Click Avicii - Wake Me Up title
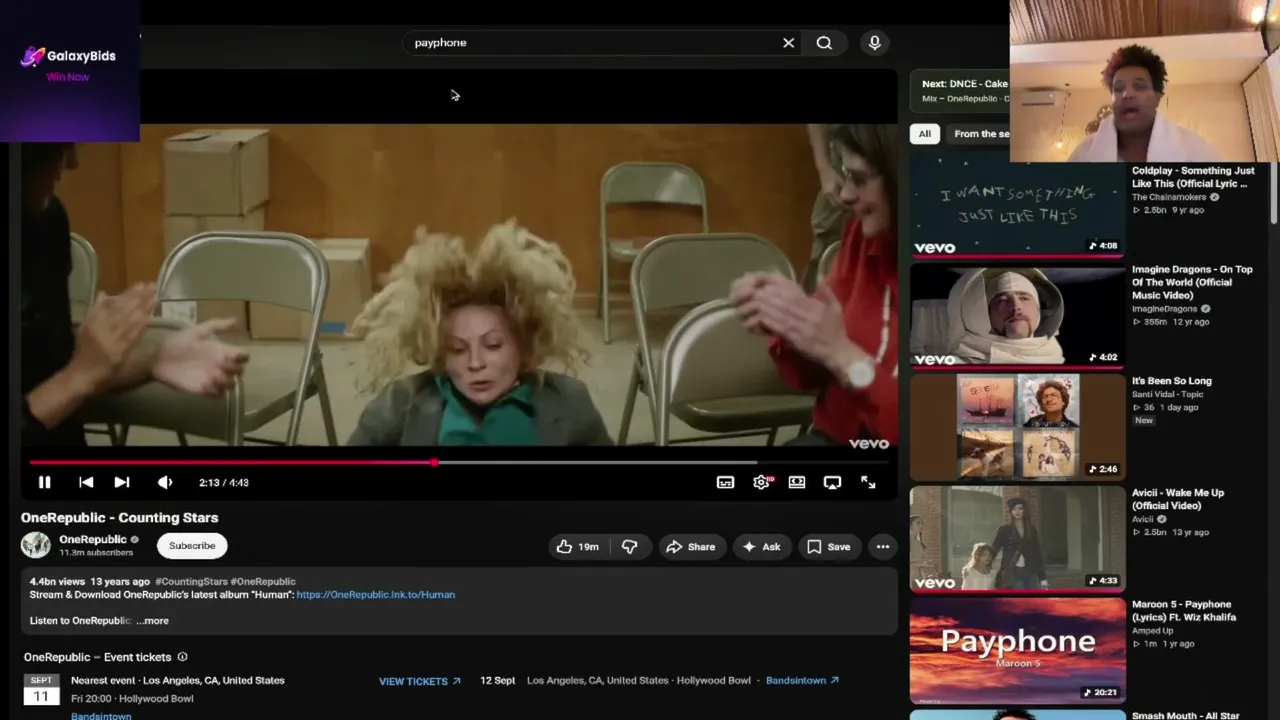This screenshot has height=720, width=1280. [1178, 499]
